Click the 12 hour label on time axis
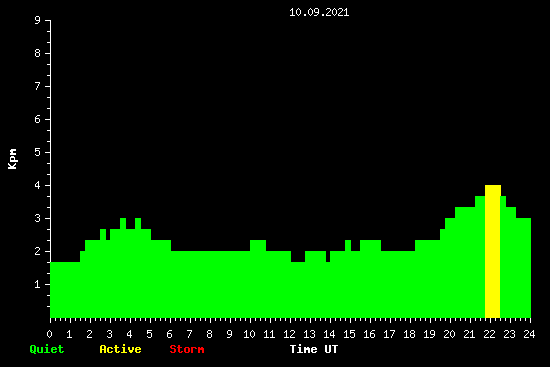Screen dimensions: 550x367 coord(289,334)
